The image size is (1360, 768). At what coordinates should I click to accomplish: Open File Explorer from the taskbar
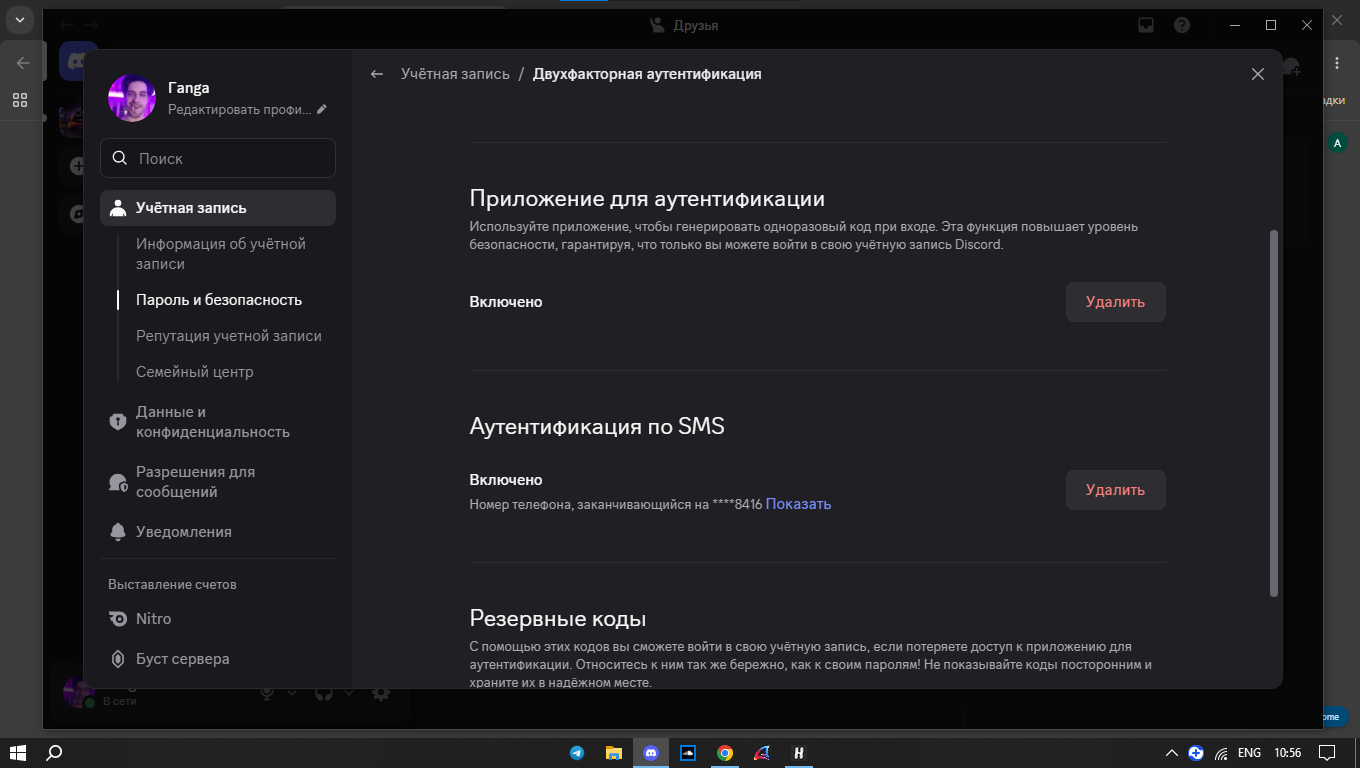tap(614, 753)
